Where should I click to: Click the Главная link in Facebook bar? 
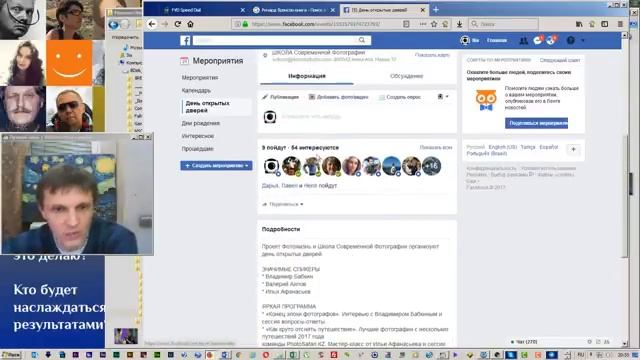click(497, 40)
